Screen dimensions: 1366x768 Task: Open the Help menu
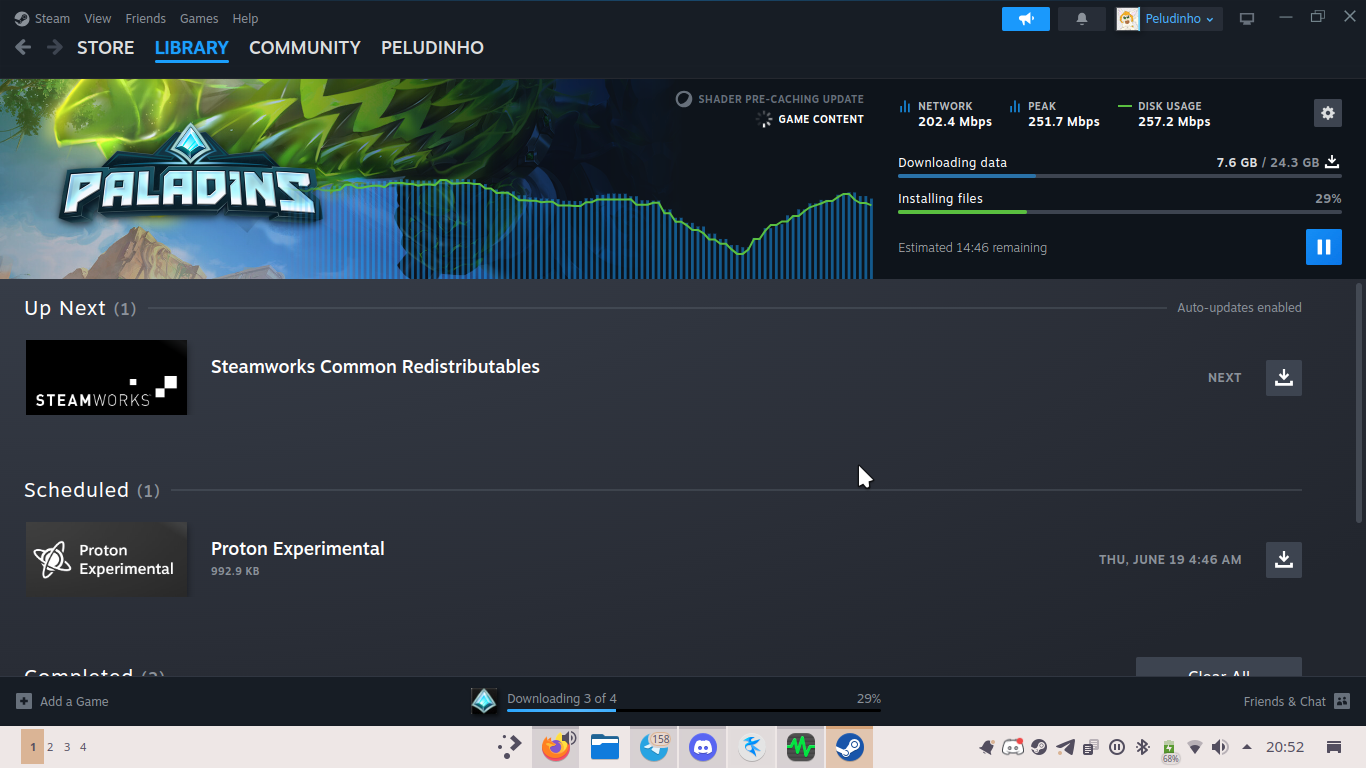245,18
